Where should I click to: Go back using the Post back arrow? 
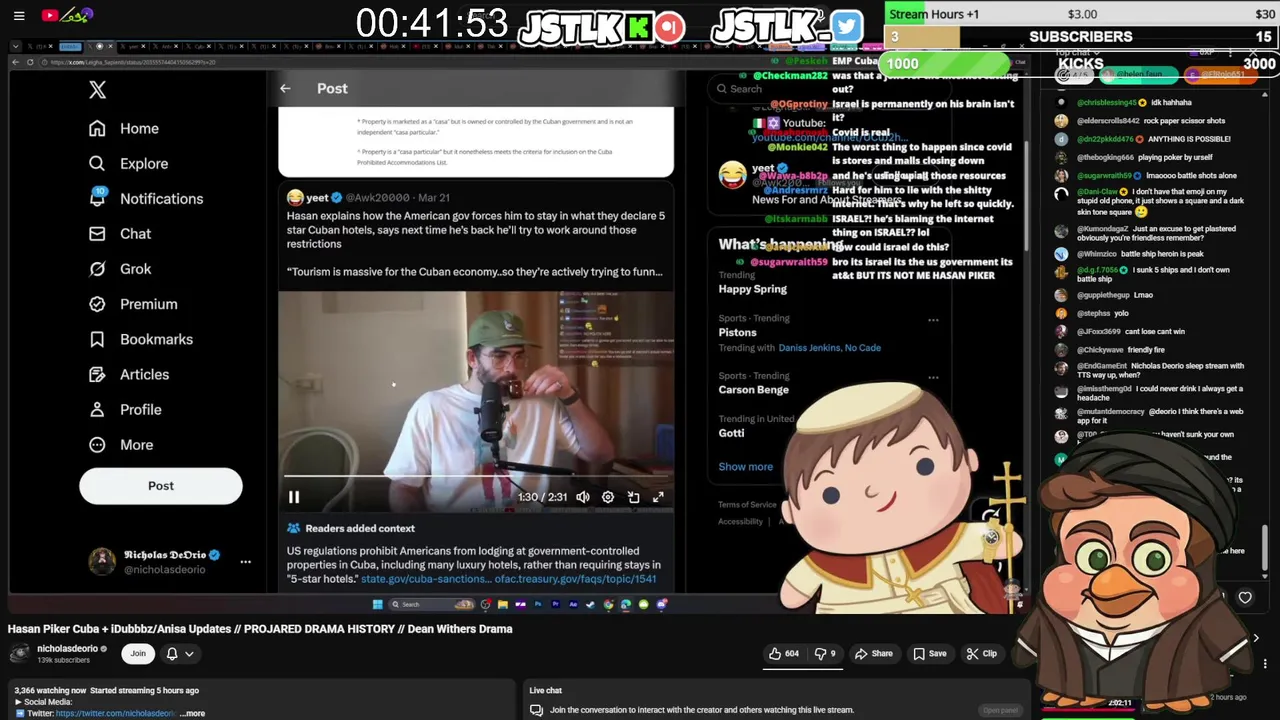[285, 89]
